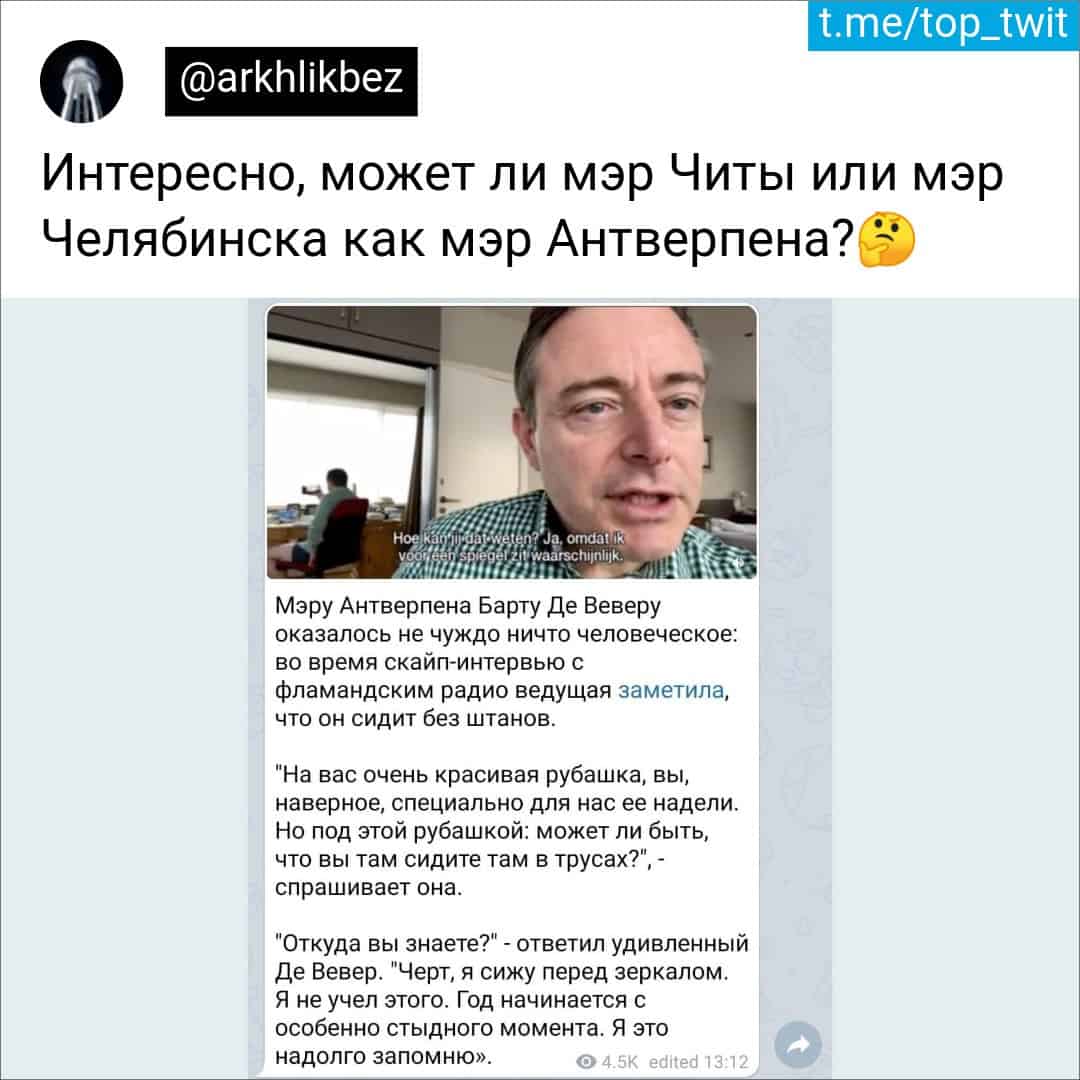Click the "что он сидит без штанов." line

click(x=415, y=718)
